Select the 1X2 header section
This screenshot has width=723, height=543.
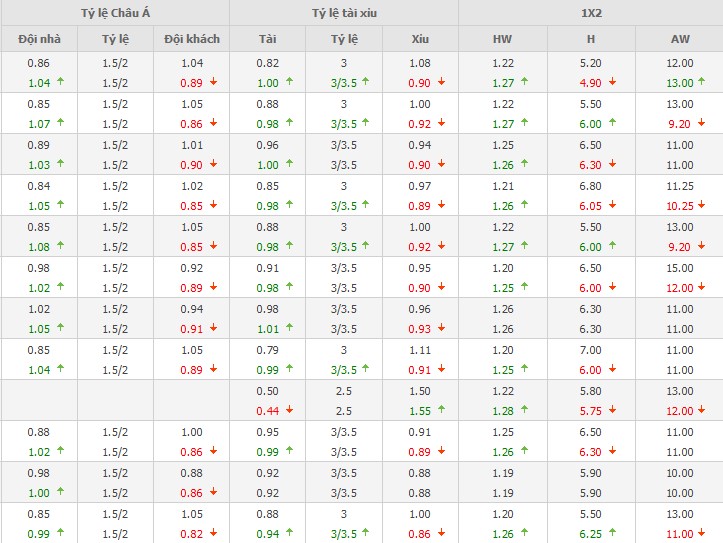[x=590, y=13]
